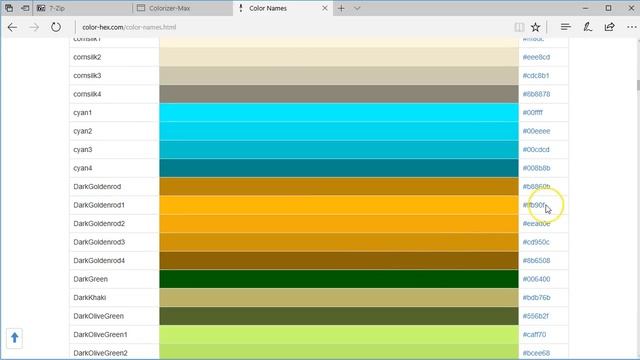640x360 pixels.
Task: Open the Hub icon
Action: pos(566,27)
